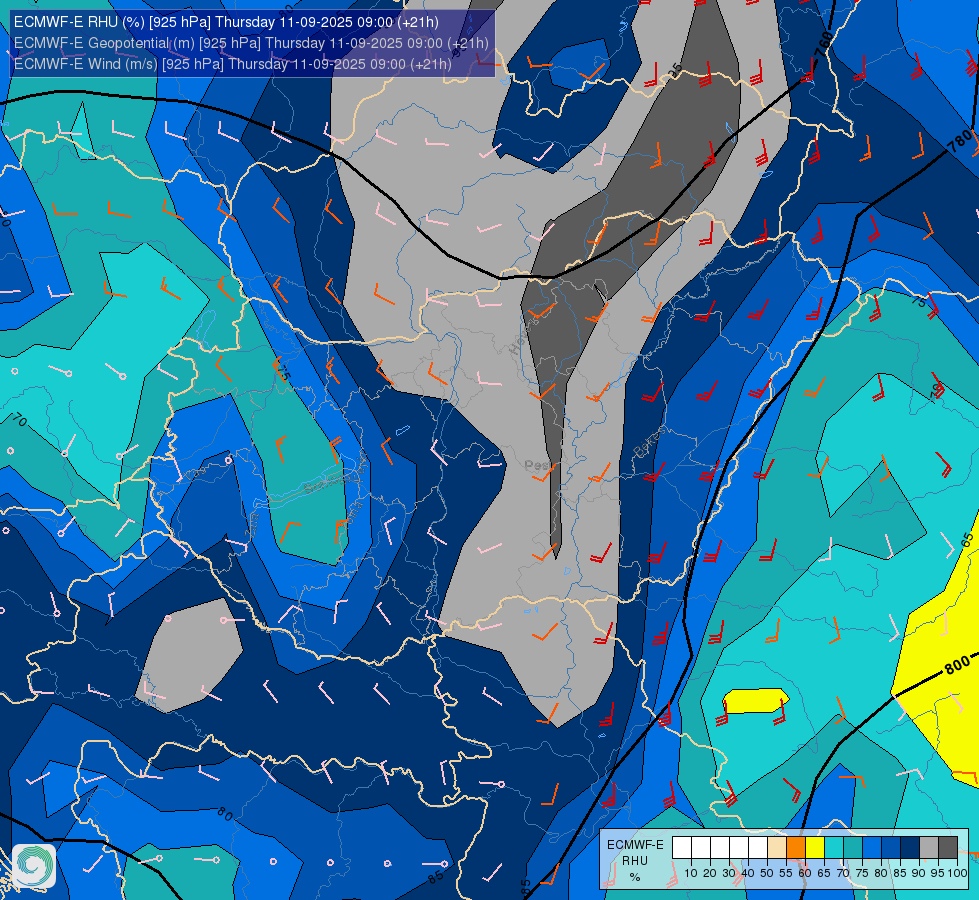
Task: Pick the navy 85–90 legend swatch
Action: (910, 848)
